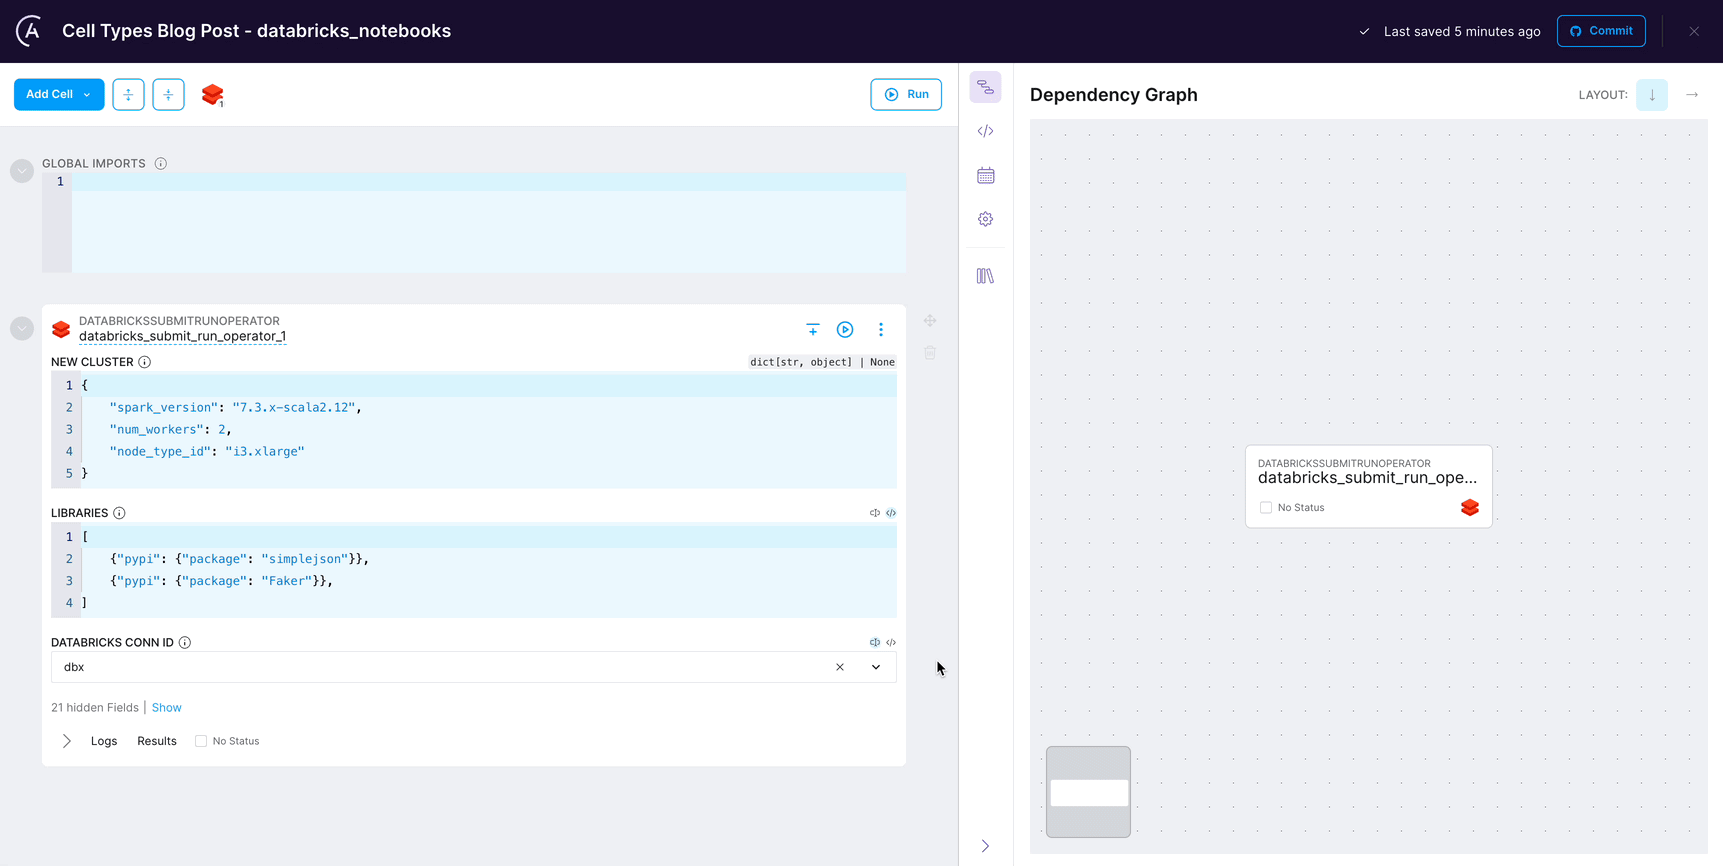Switch Libraries field to code mode
Image resolution: width=1723 pixels, height=866 pixels.
[x=891, y=513]
